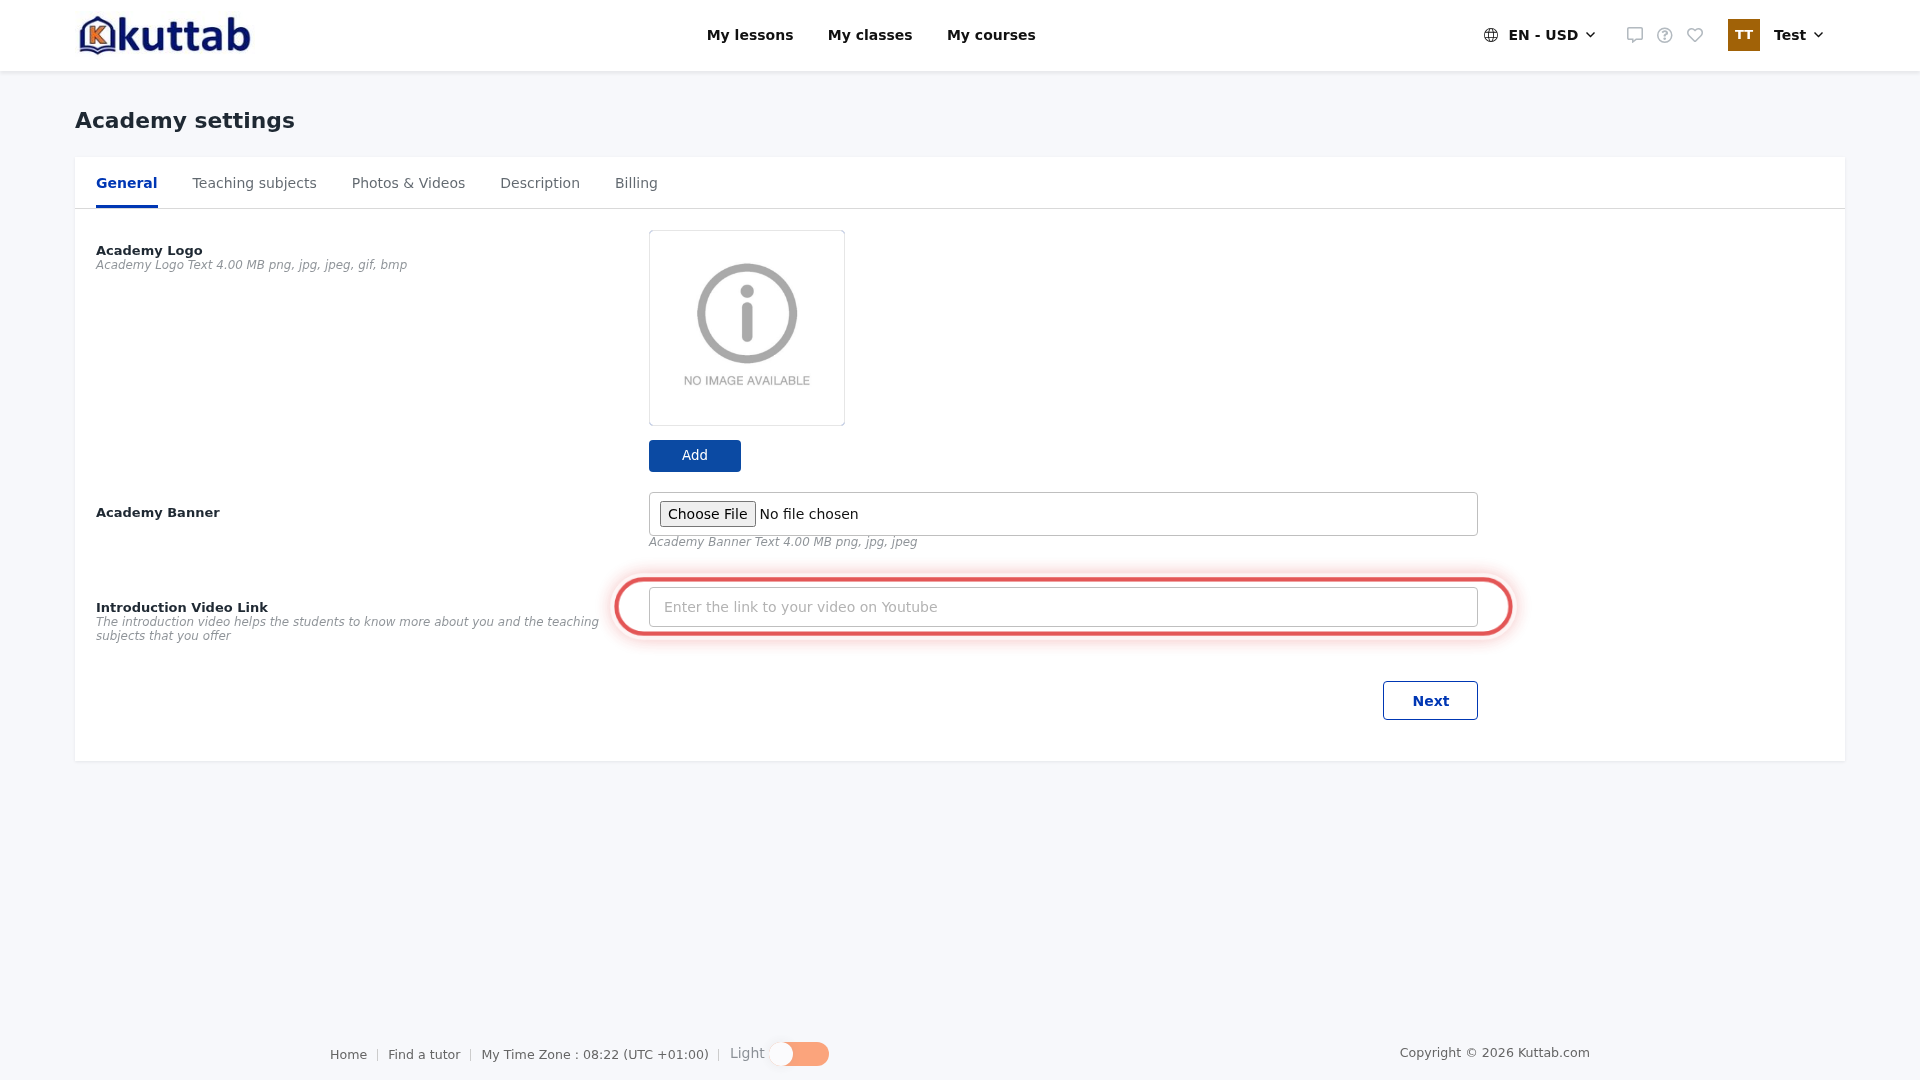The height and width of the screenshot is (1080, 1920).
Task: Switch to the Photos & Videos tab
Action: coord(408,183)
